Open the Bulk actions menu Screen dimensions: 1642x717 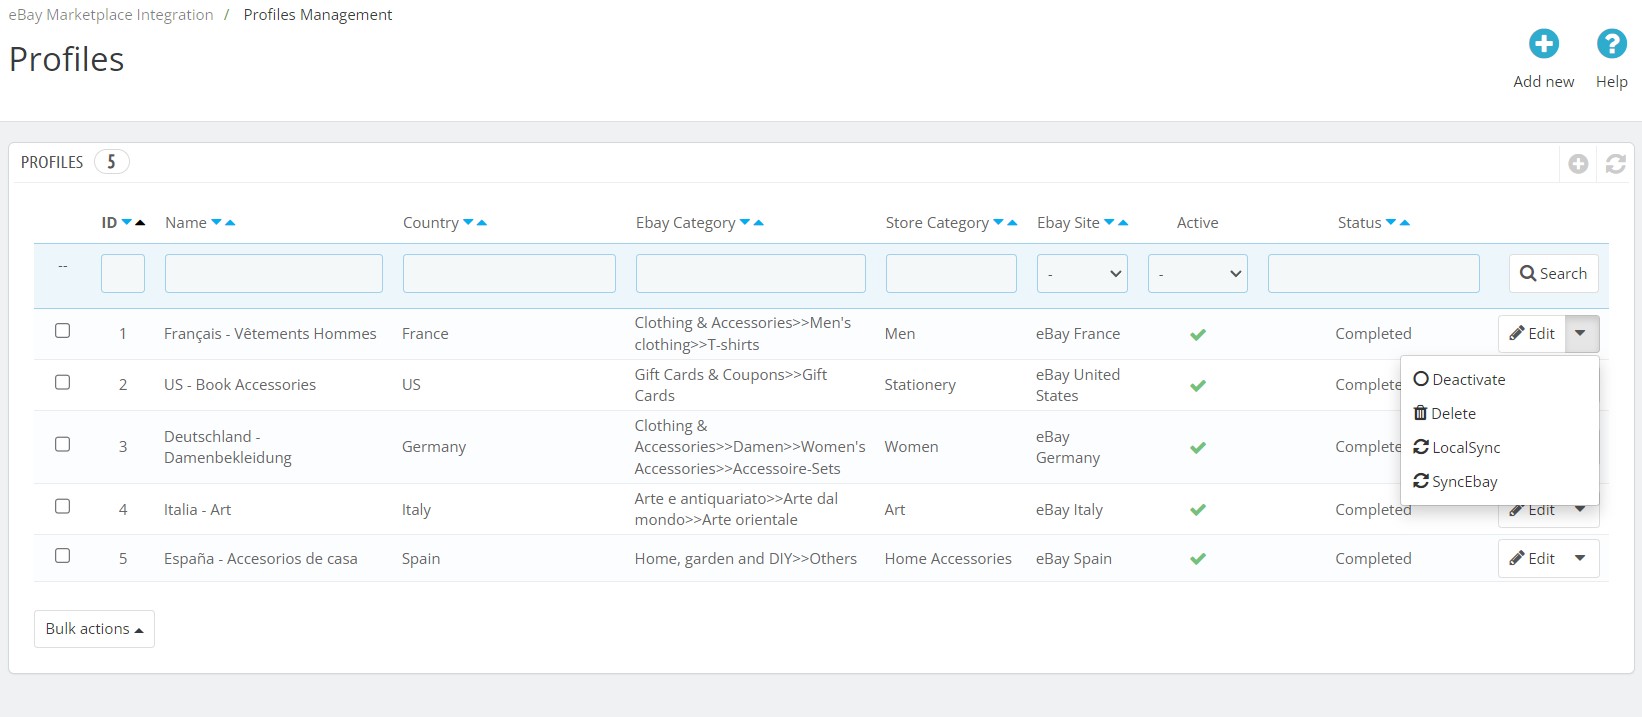coord(94,629)
